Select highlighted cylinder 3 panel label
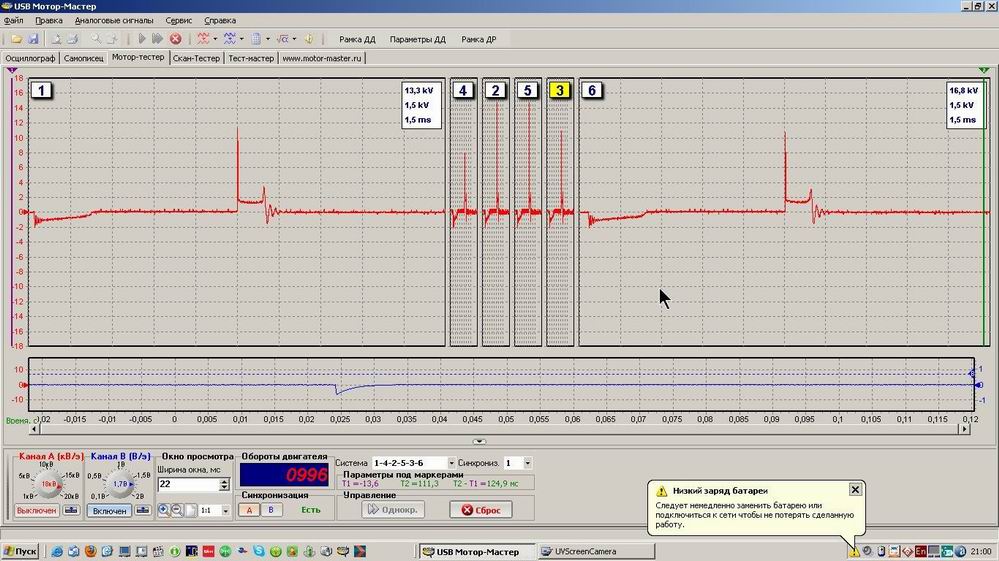This screenshot has height=561, width=999. [559, 90]
